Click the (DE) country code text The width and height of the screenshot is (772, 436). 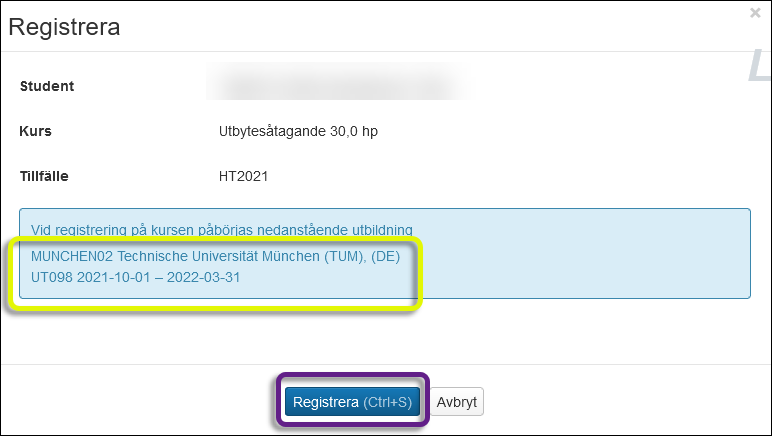point(382,256)
